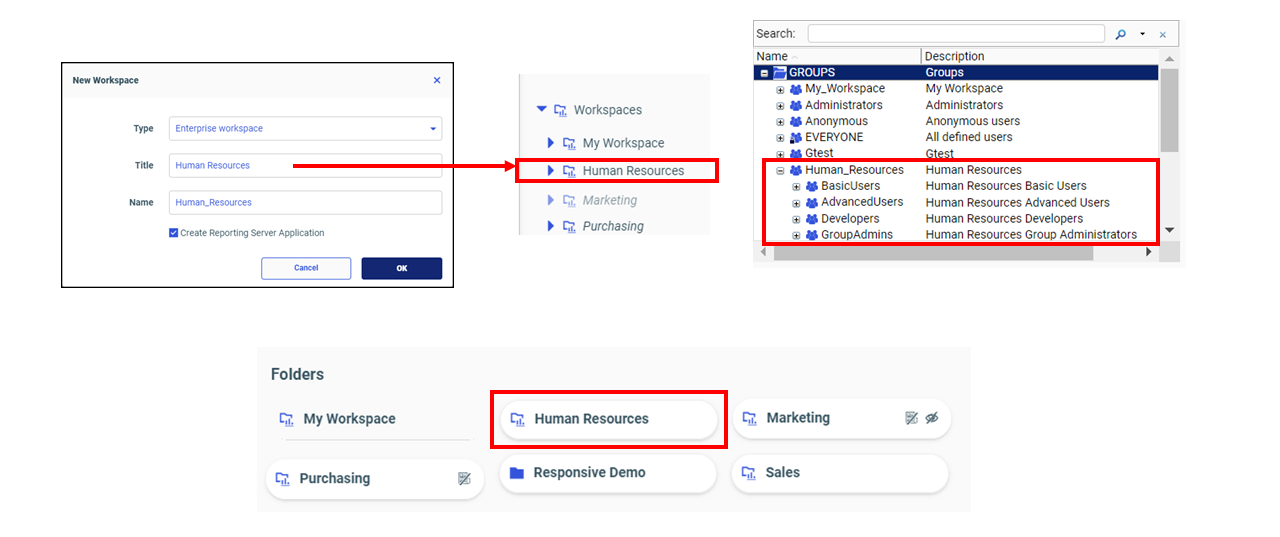Image resolution: width=1280 pixels, height=537 pixels.
Task: Click the Cancel button
Action: pyautogui.click(x=306, y=268)
